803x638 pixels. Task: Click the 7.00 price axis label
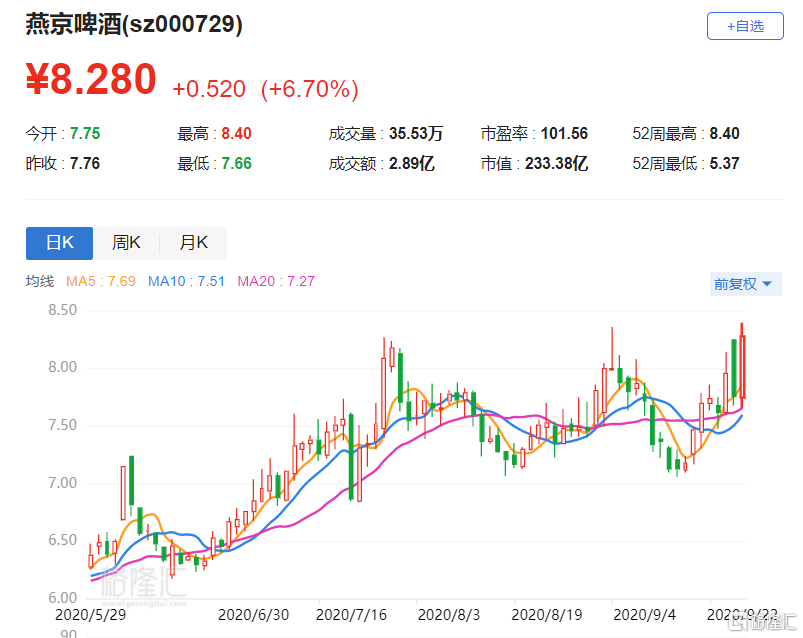click(x=62, y=483)
